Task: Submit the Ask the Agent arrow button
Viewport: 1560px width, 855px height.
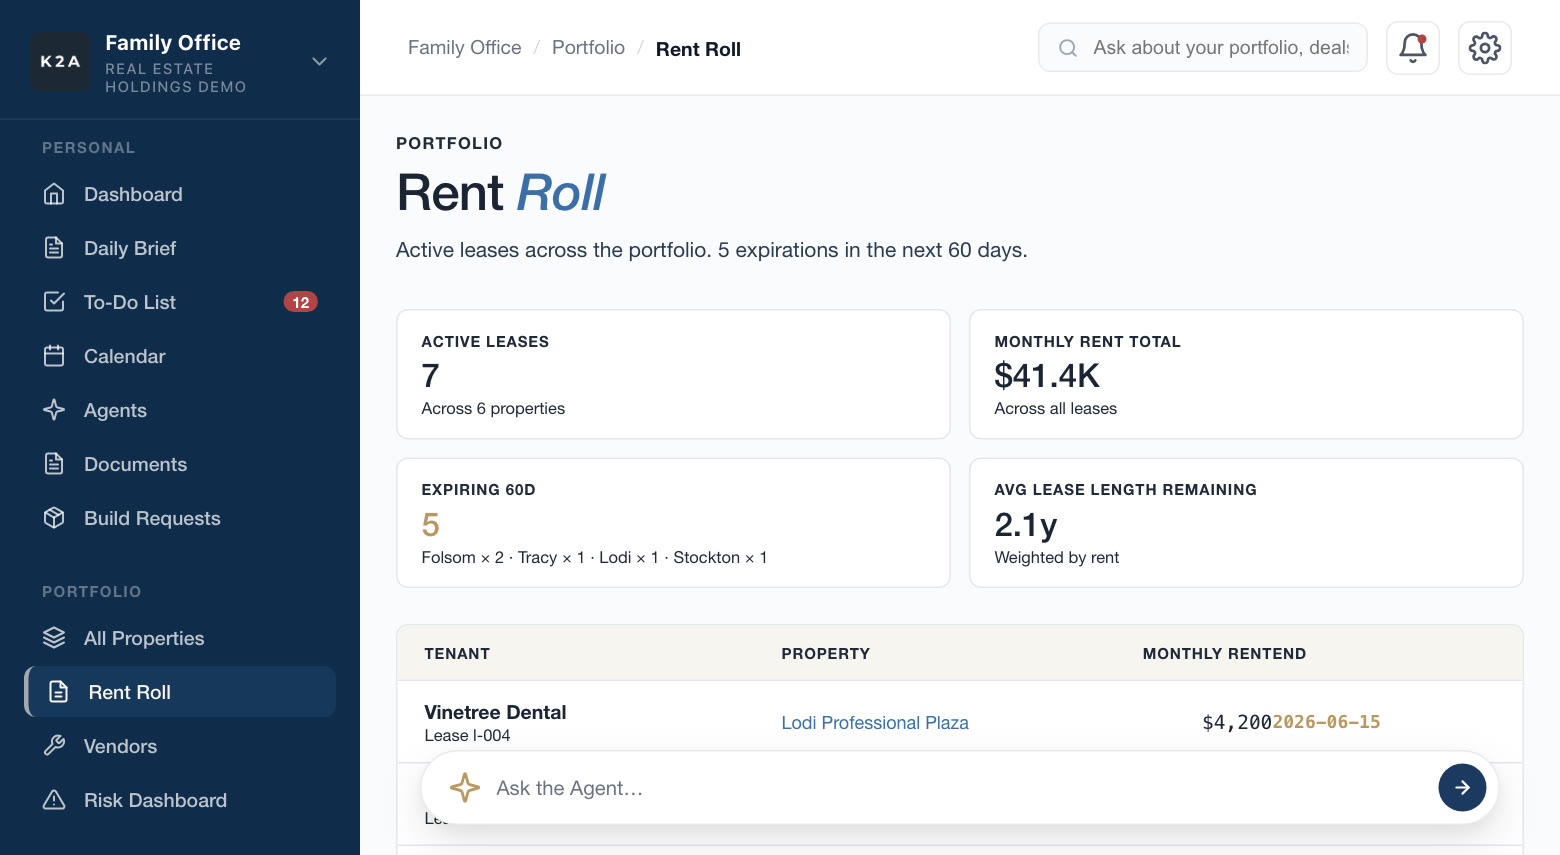Action: click(x=1462, y=788)
